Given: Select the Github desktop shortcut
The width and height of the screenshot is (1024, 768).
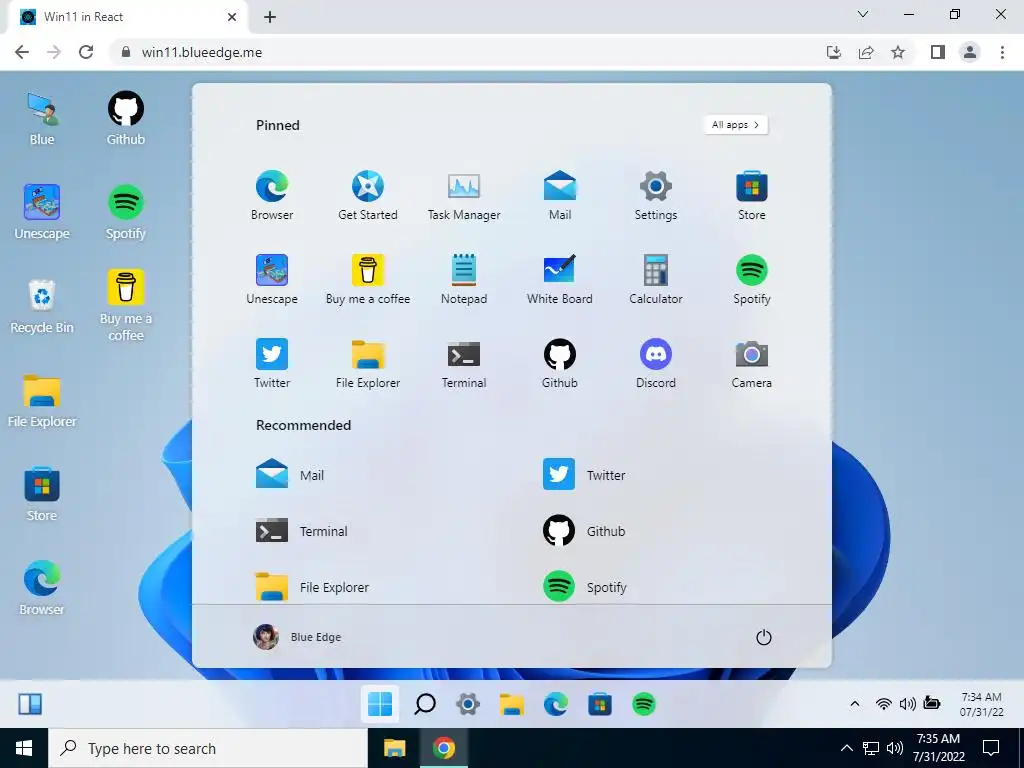Looking at the screenshot, I should 125,118.
